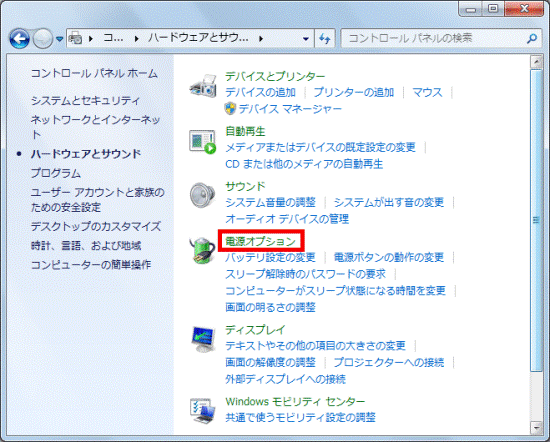Click the Devices and Printers icon
550x442 pixels.
click(x=203, y=86)
